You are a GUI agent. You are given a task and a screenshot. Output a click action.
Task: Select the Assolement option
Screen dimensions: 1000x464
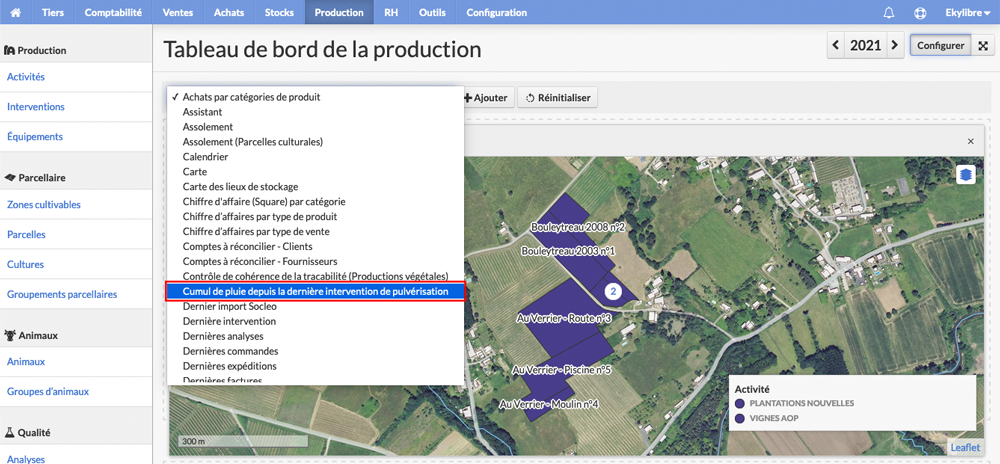(x=315, y=127)
